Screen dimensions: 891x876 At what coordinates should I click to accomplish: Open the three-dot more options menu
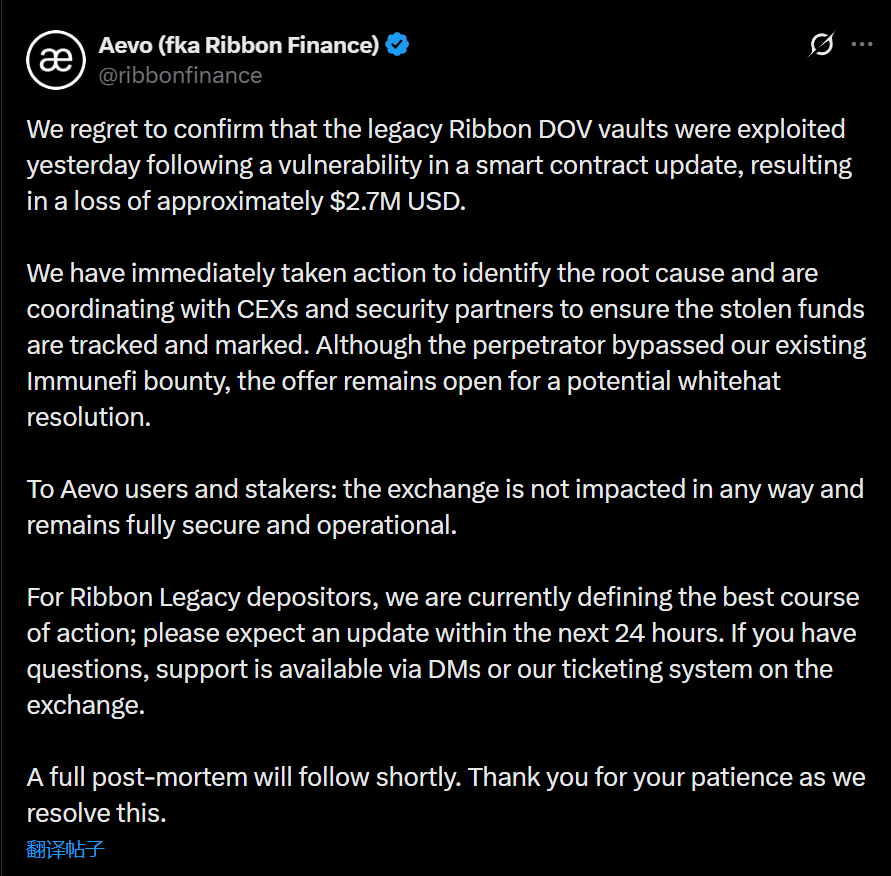tap(861, 45)
